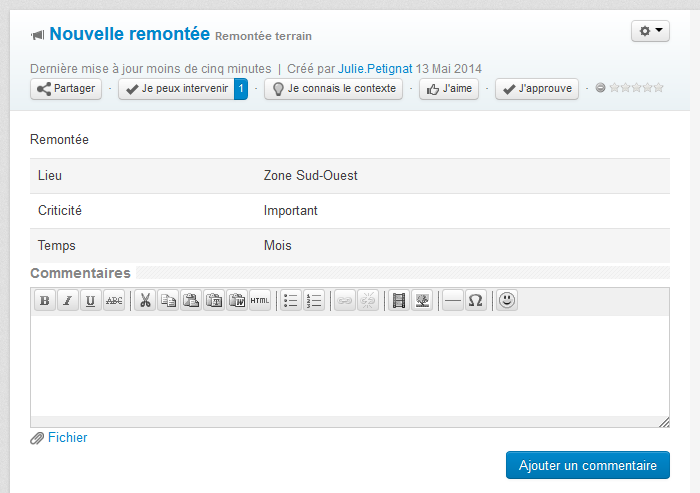This screenshot has height=493, width=700.
Task: Insert a horizontal rule line
Action: pos(453,300)
